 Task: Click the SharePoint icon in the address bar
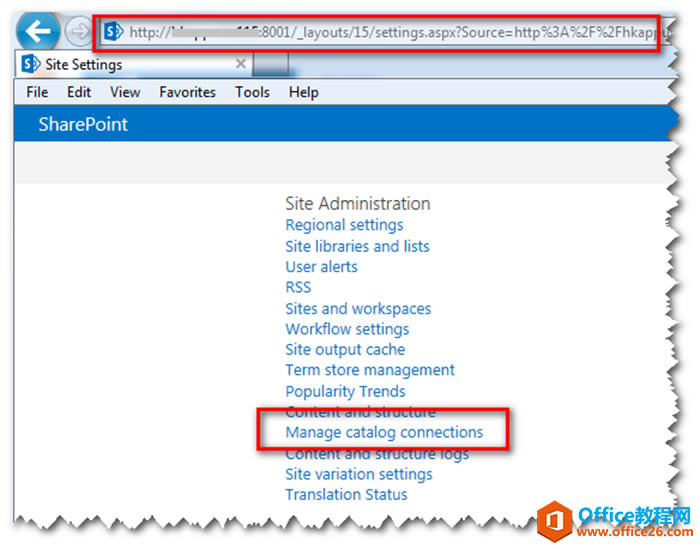click(114, 32)
